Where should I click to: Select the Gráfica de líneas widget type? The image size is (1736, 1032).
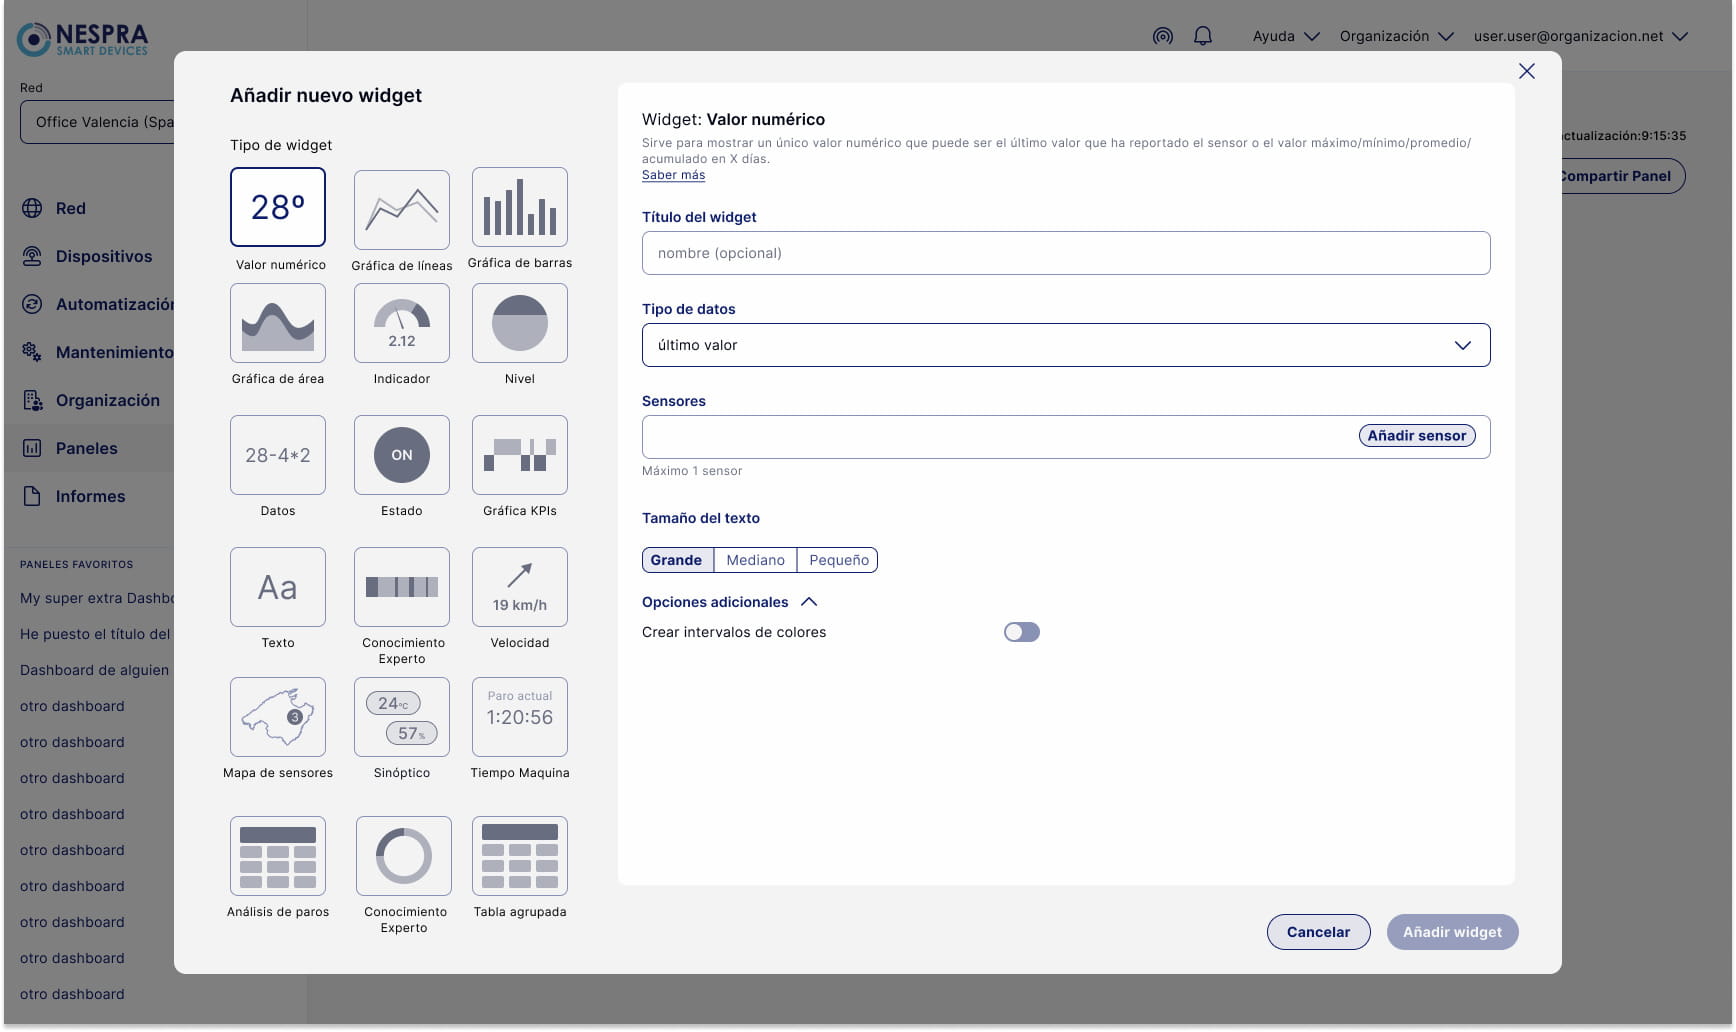[x=401, y=210]
